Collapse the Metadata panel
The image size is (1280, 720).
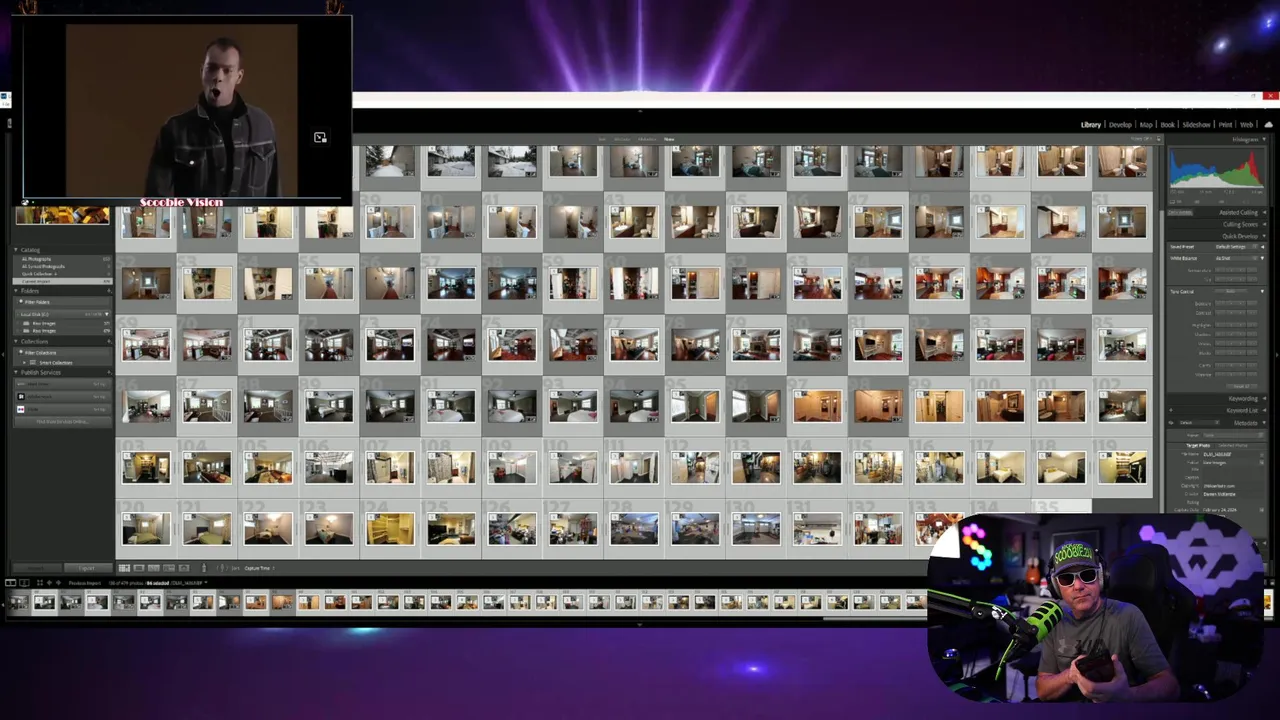[x=1264, y=422]
